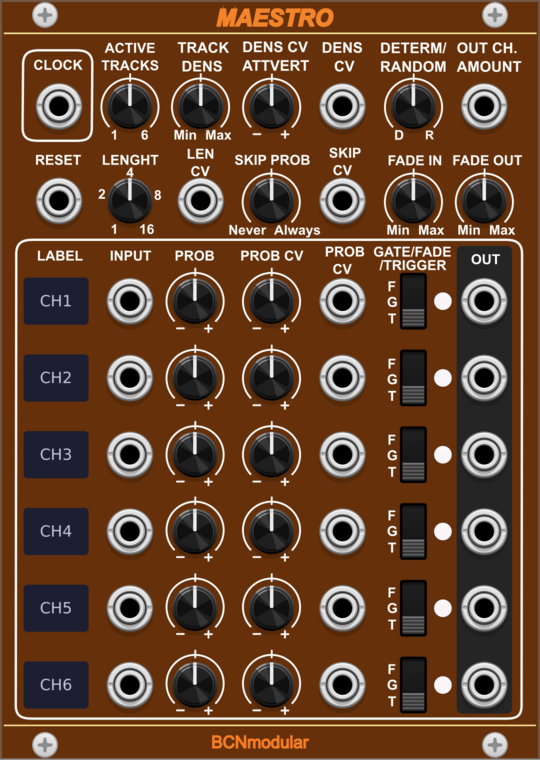Click the CH4 PROB knob
This screenshot has height=760, width=540.
(x=195, y=531)
